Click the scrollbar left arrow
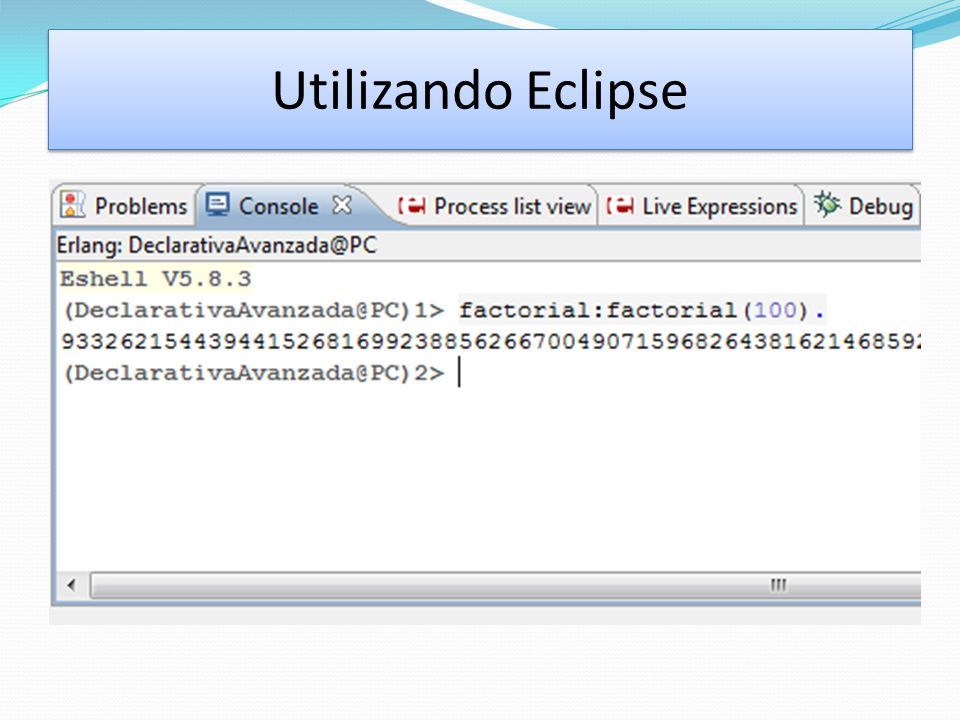Image resolution: width=960 pixels, height=720 pixels. pos(72,585)
